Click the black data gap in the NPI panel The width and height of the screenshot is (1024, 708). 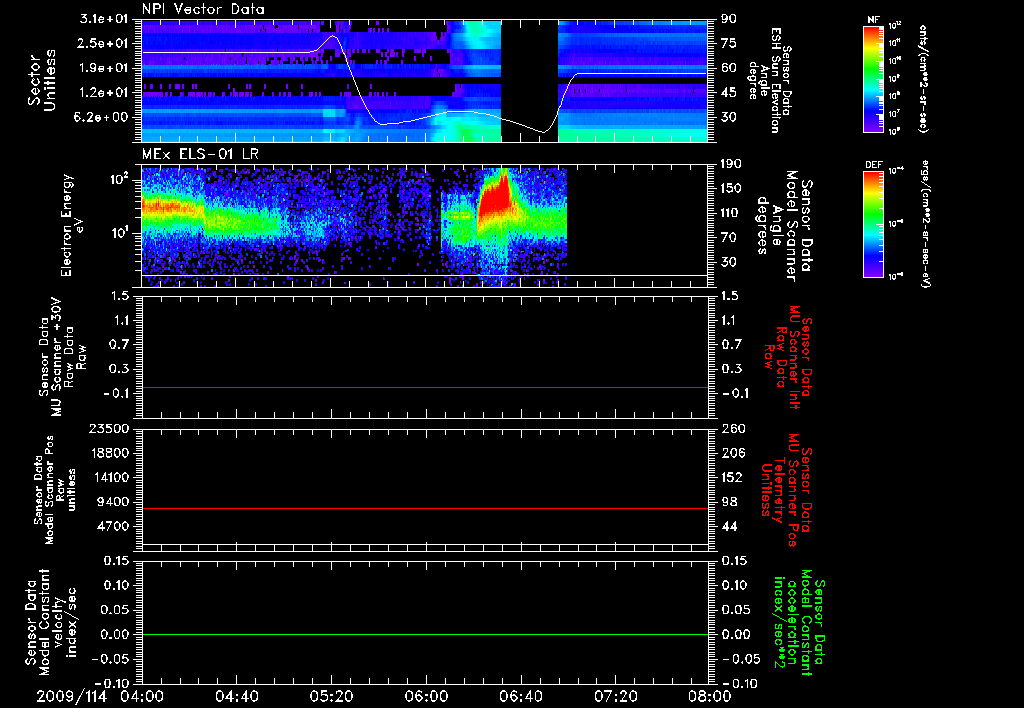coord(530,80)
